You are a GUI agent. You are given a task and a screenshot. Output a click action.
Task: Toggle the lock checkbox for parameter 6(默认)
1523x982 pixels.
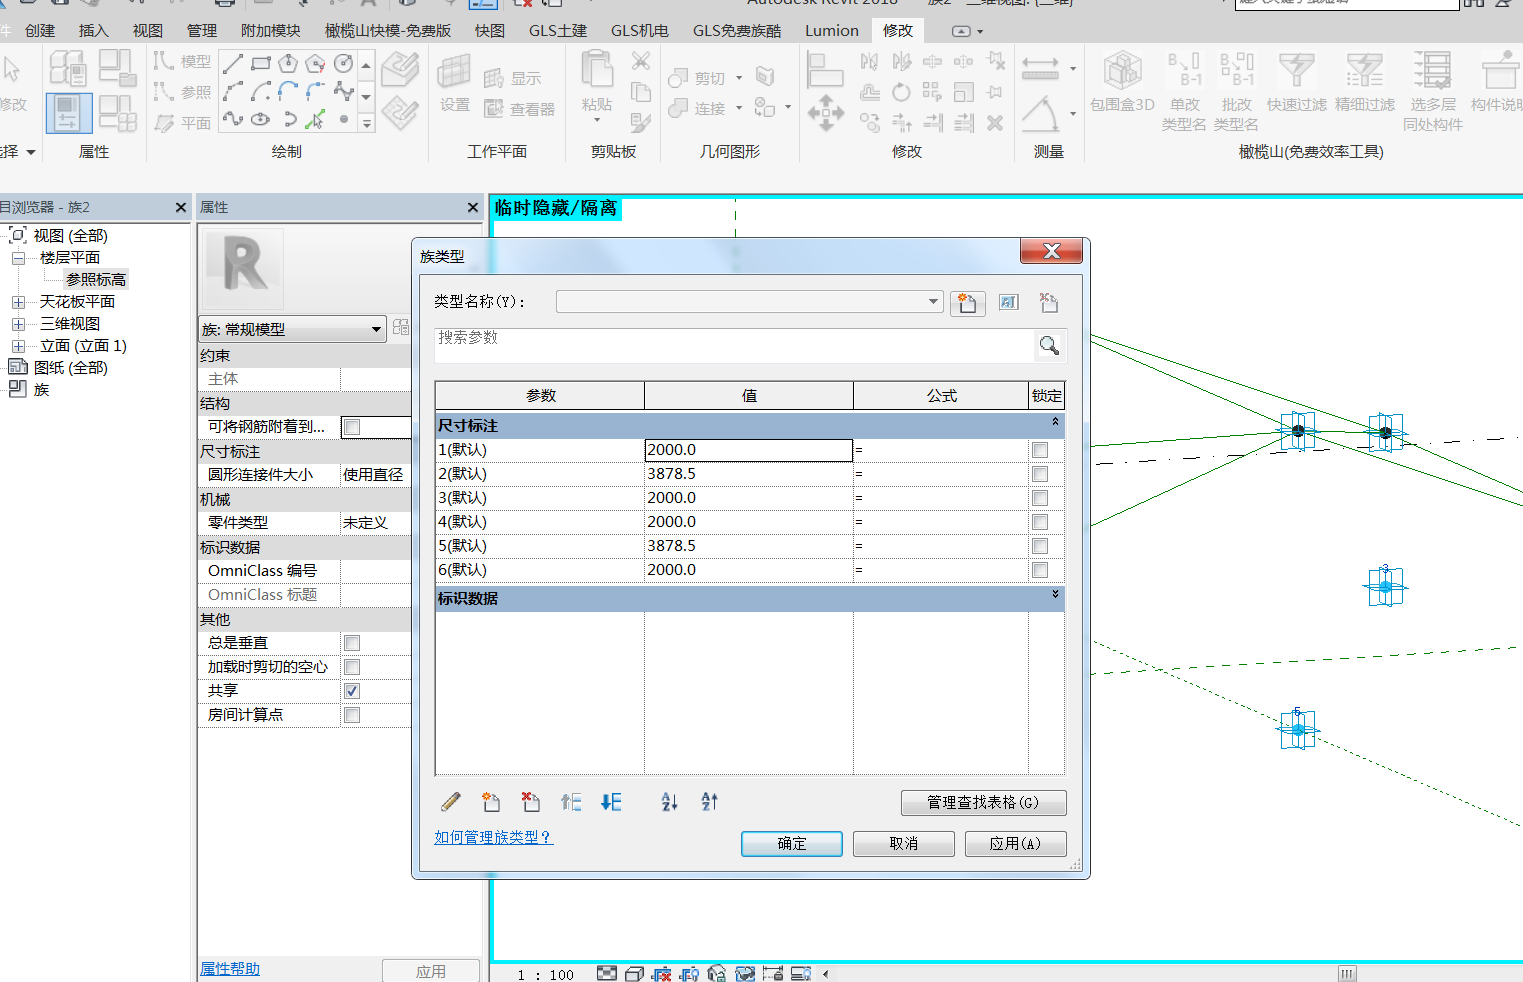(1040, 570)
